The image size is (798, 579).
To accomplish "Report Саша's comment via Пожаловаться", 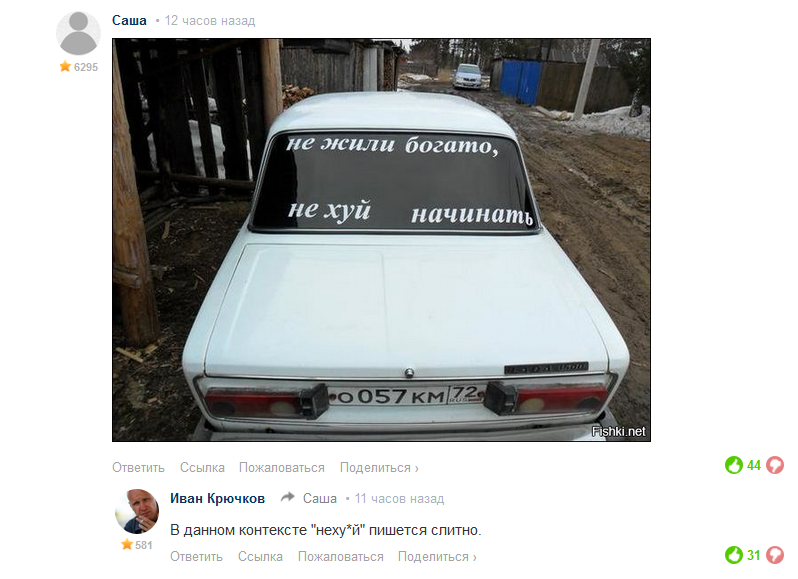I will (x=282, y=468).
